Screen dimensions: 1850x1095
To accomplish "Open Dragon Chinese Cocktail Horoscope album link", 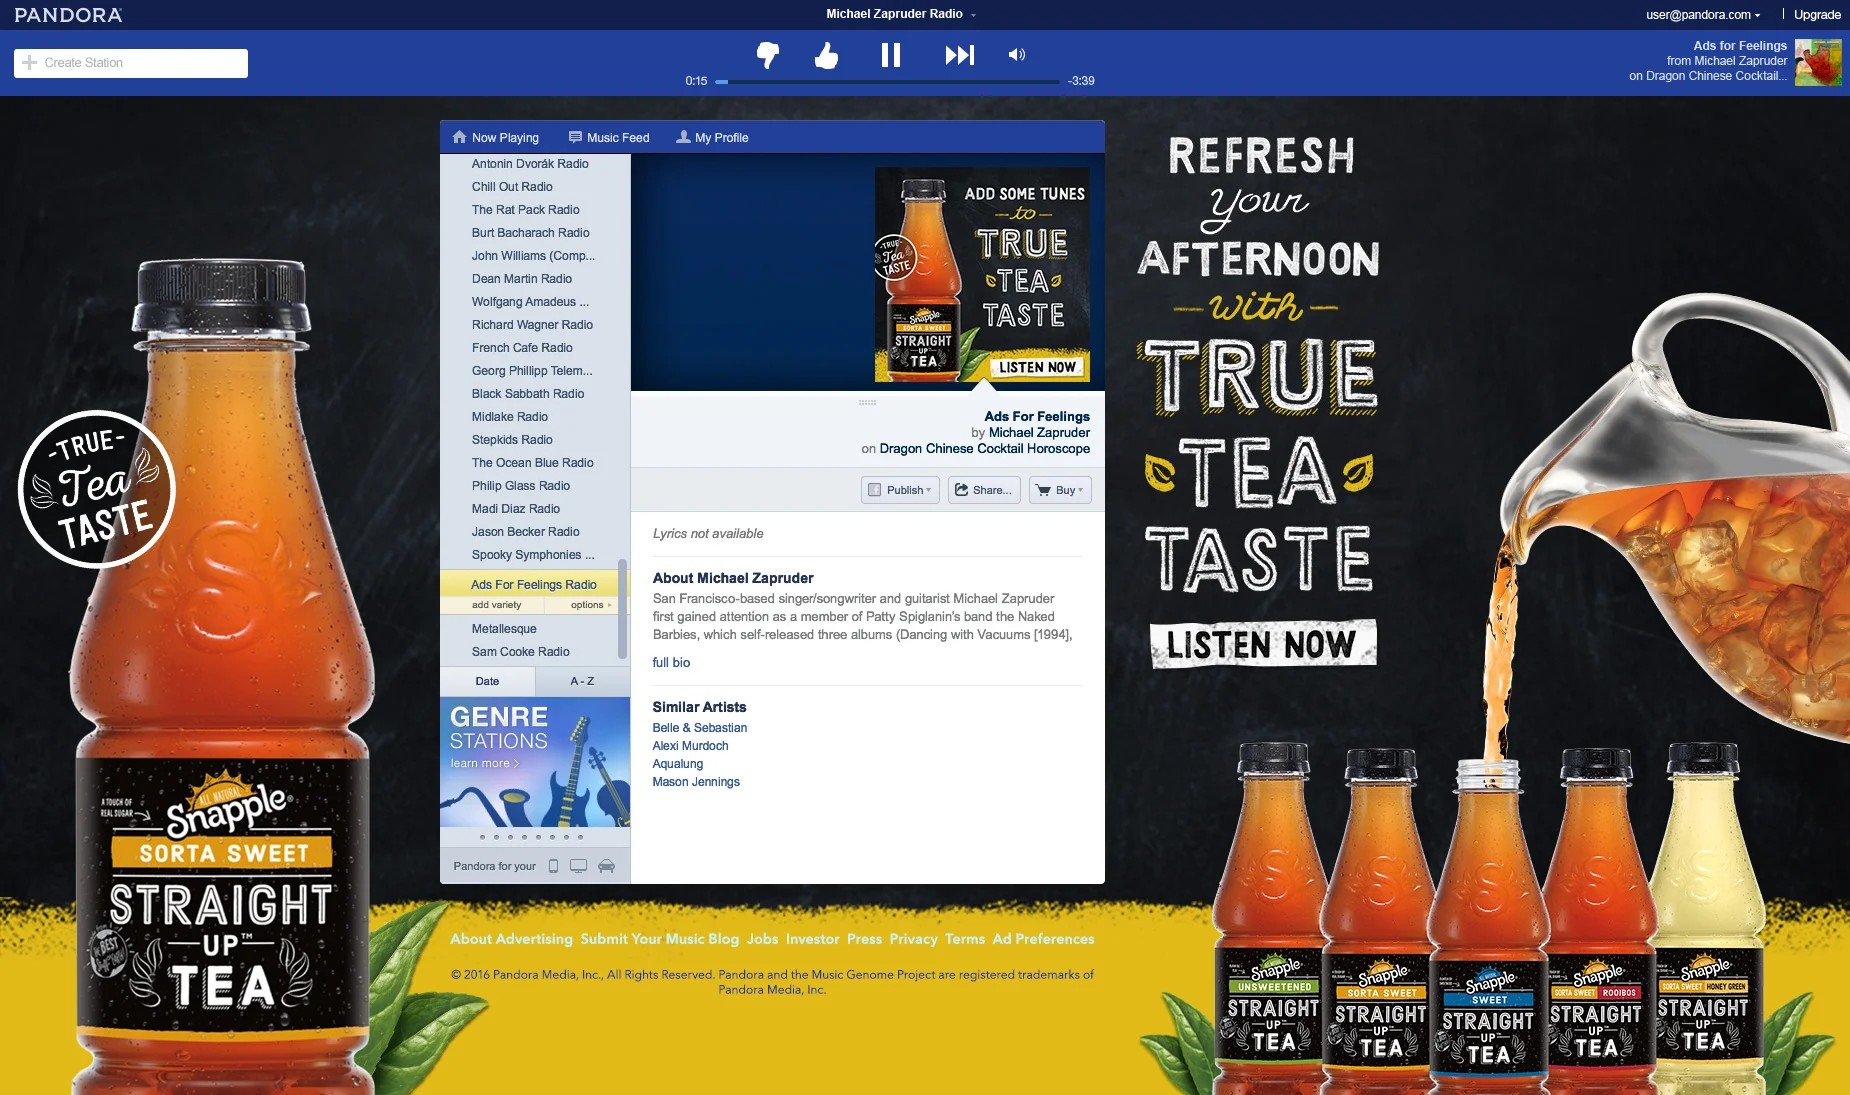I will point(985,449).
